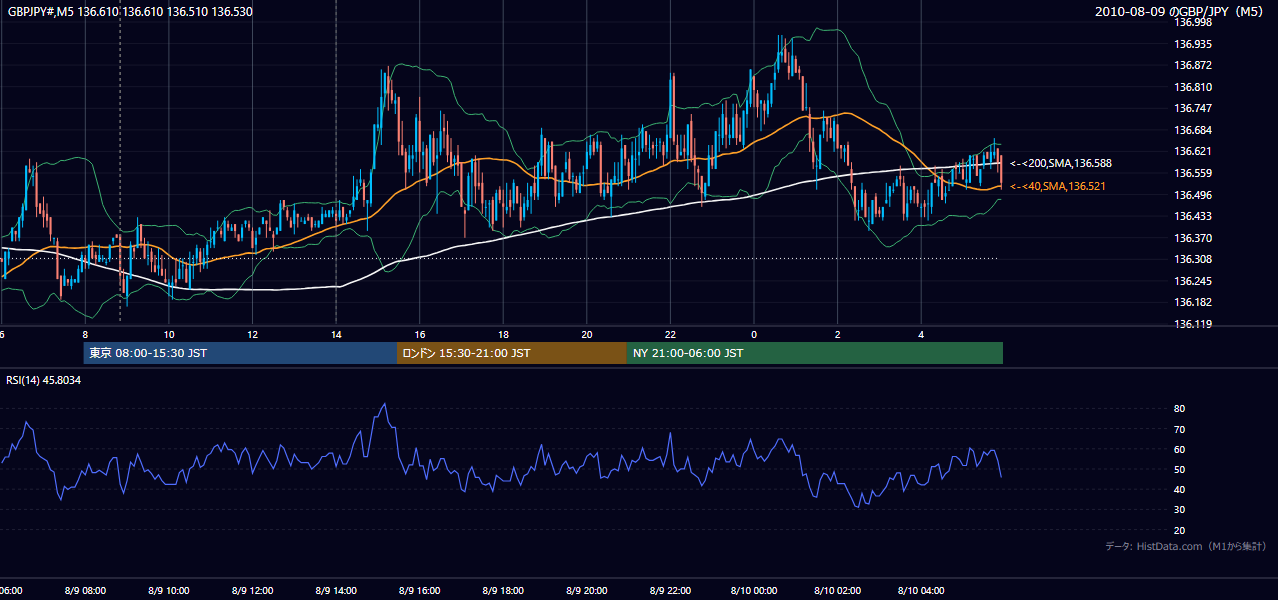Click price level 136.998 on axis
This screenshot has width=1278, height=600.
click(1193, 22)
